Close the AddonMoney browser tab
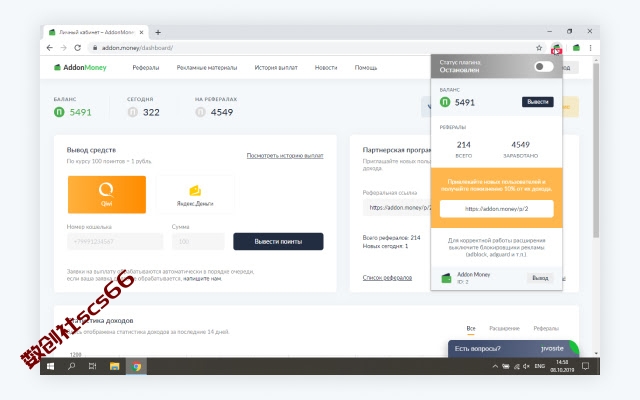This screenshot has width=640, height=400. (142, 32)
